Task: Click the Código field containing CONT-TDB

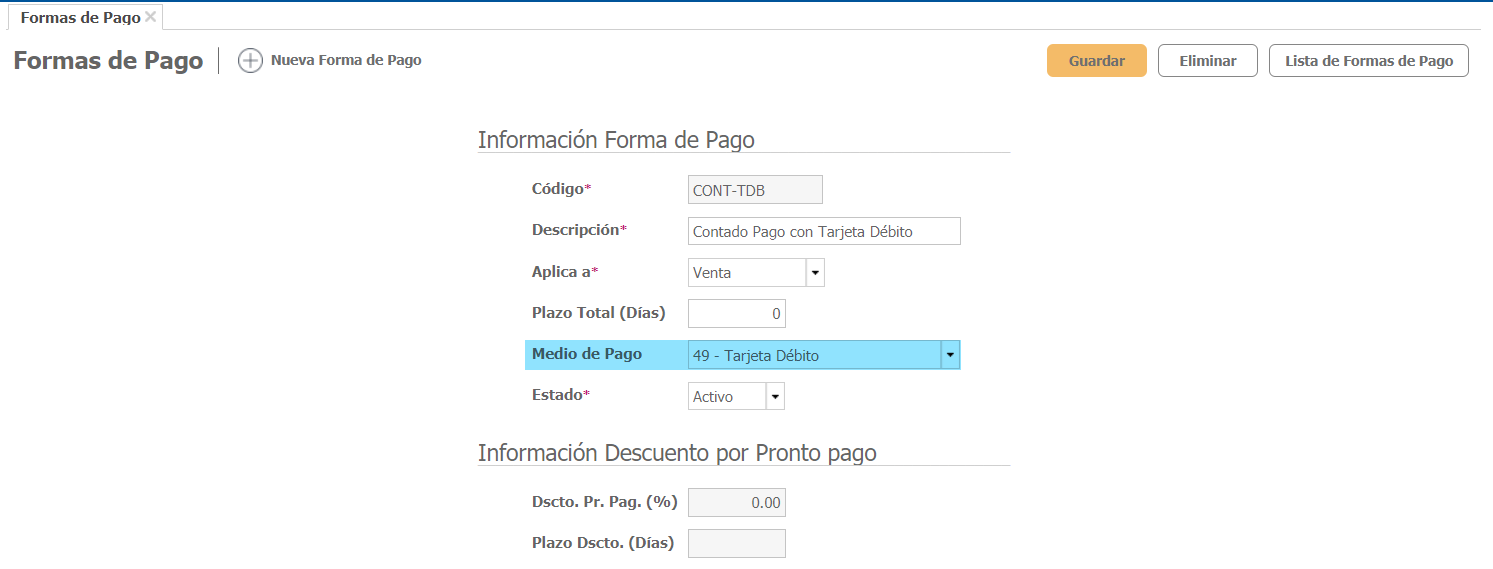Action: tap(755, 190)
